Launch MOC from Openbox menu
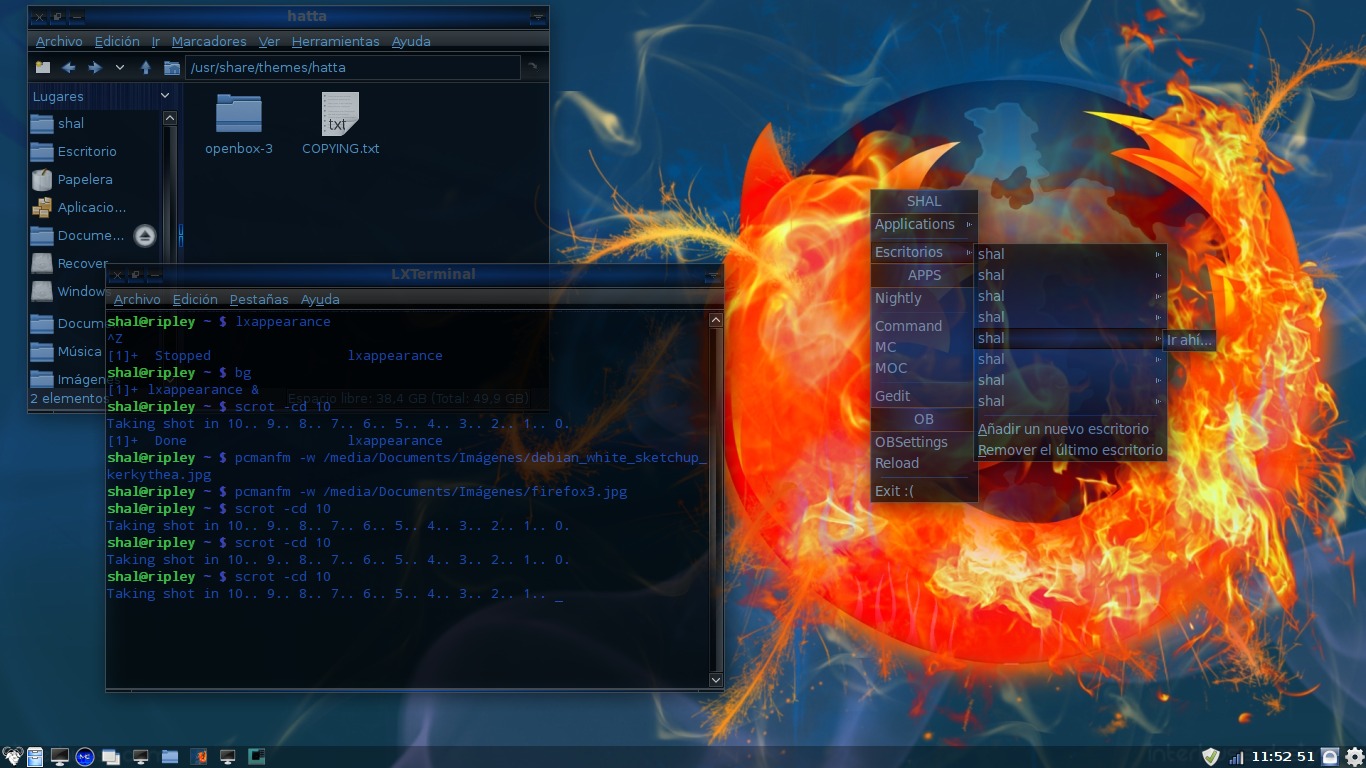The image size is (1366, 768). pos(924,368)
